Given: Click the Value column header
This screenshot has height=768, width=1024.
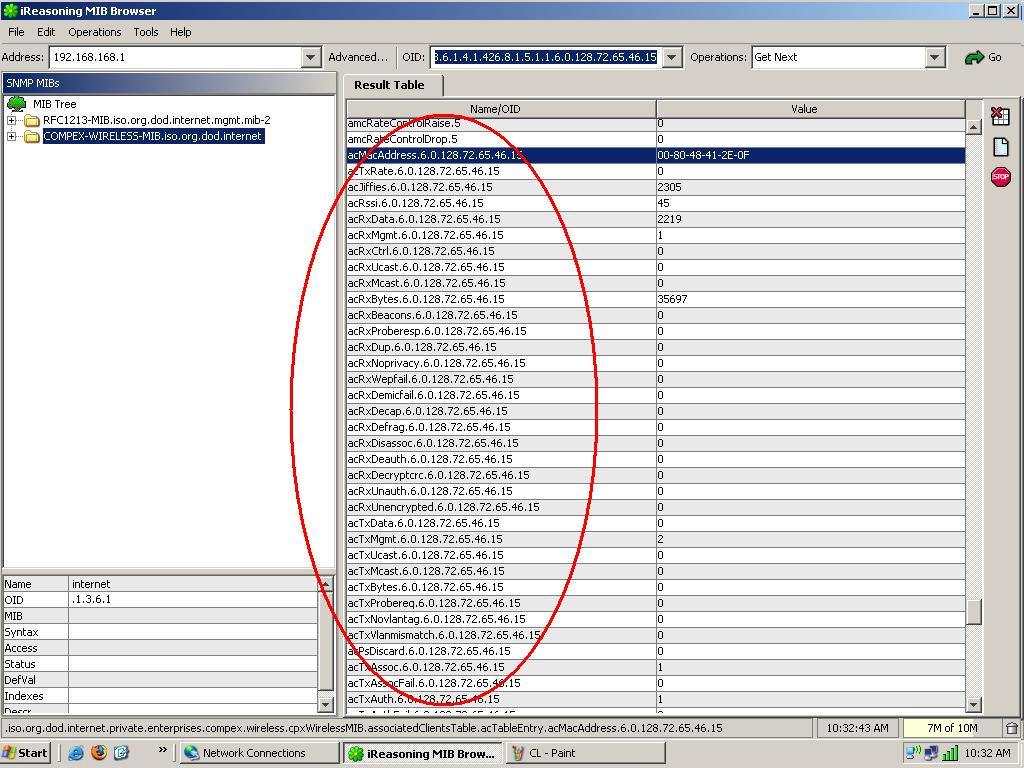Looking at the screenshot, I should (x=804, y=109).
